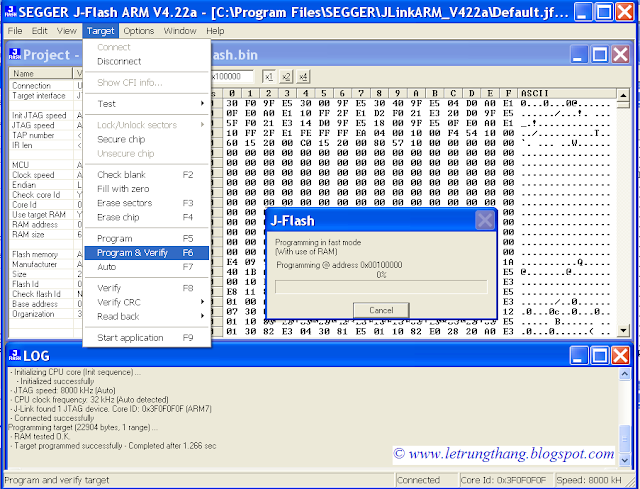
Task: Click the programming progress bar
Action: 381,287
